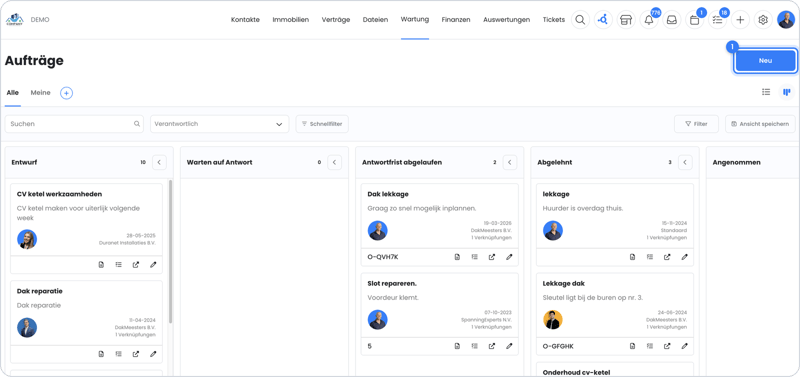Open the Wartung menu
Image resolution: width=800 pixels, height=377 pixels.
coord(415,19)
